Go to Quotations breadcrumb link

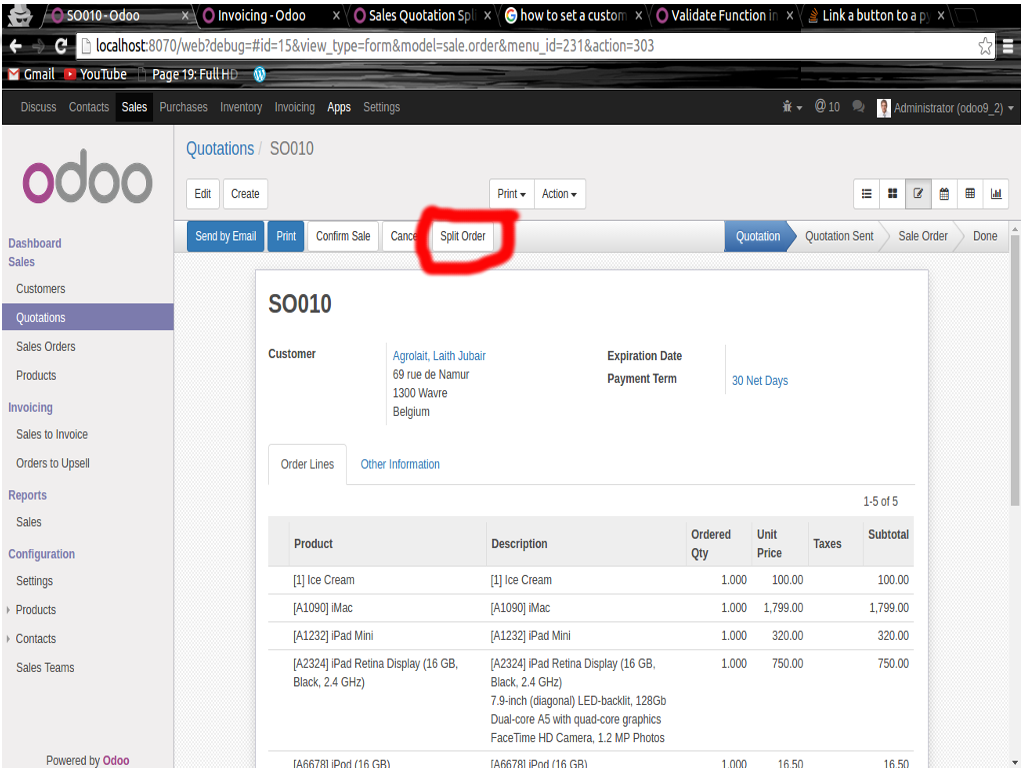[x=220, y=149]
